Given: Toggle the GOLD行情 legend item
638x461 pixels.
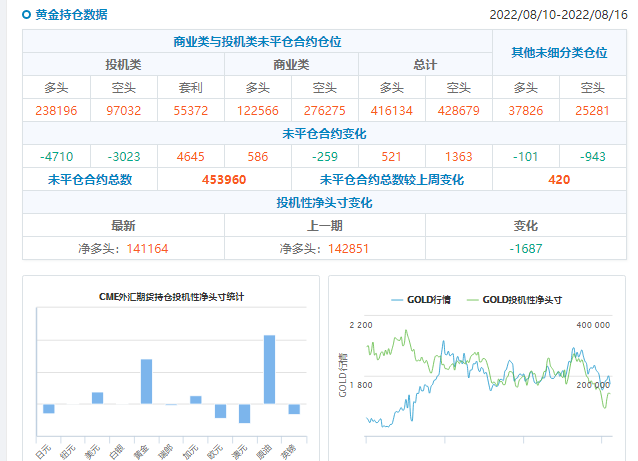Looking at the screenshot, I should (421, 299).
